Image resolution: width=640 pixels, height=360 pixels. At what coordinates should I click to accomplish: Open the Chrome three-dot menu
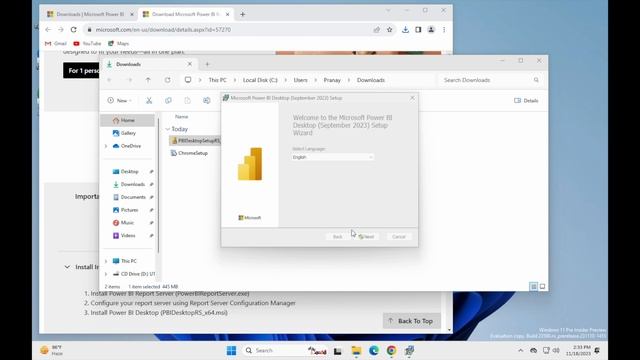point(444,30)
